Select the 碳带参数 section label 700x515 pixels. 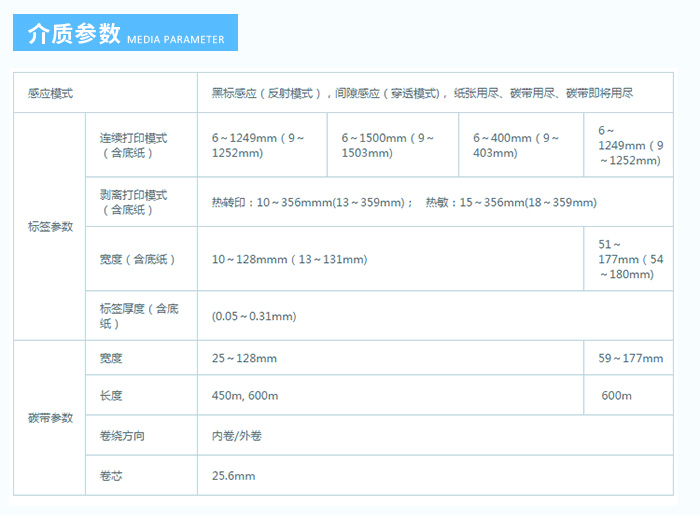tap(50, 418)
